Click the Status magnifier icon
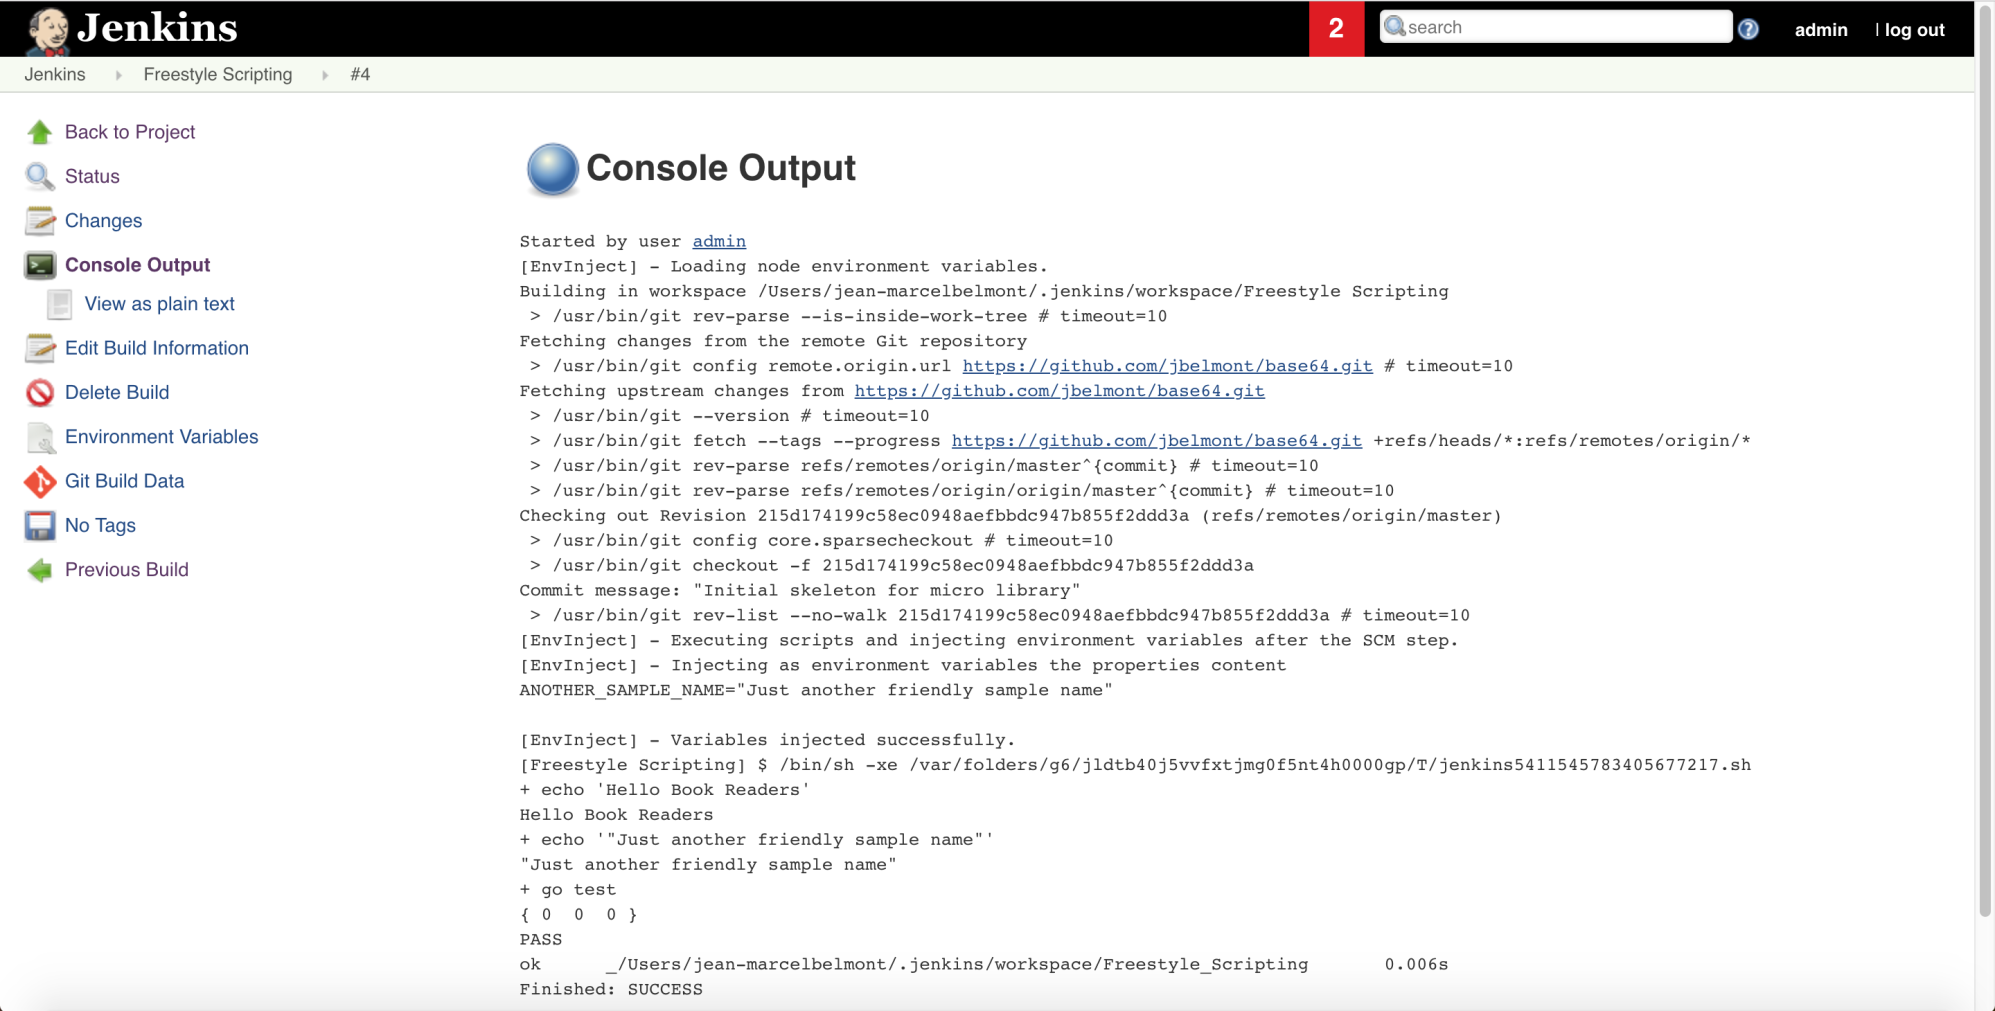Viewport: 1995px width, 1011px height. 40,176
